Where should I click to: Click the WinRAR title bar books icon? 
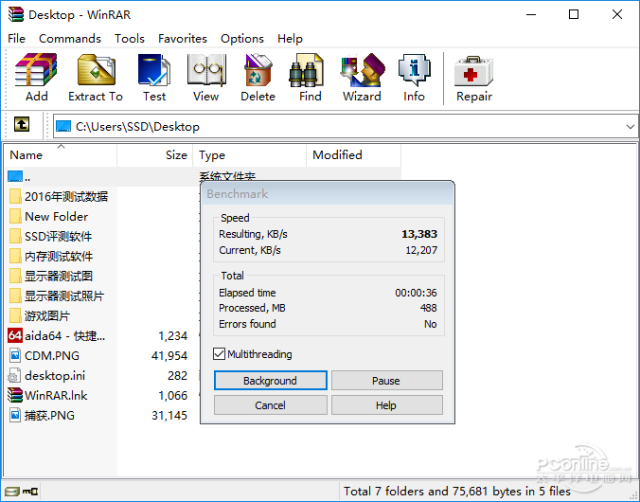pyautogui.click(x=16, y=14)
